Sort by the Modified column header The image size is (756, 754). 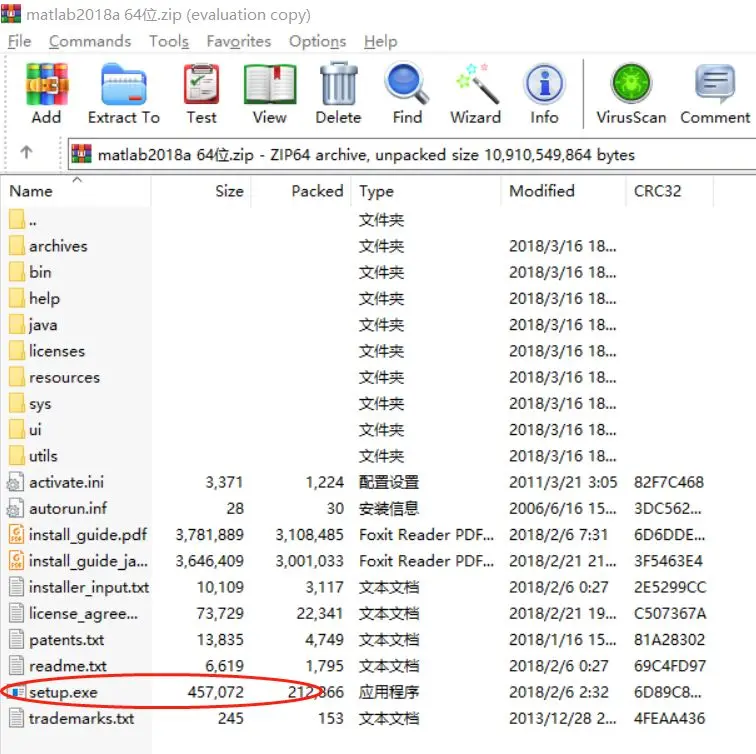click(x=564, y=191)
